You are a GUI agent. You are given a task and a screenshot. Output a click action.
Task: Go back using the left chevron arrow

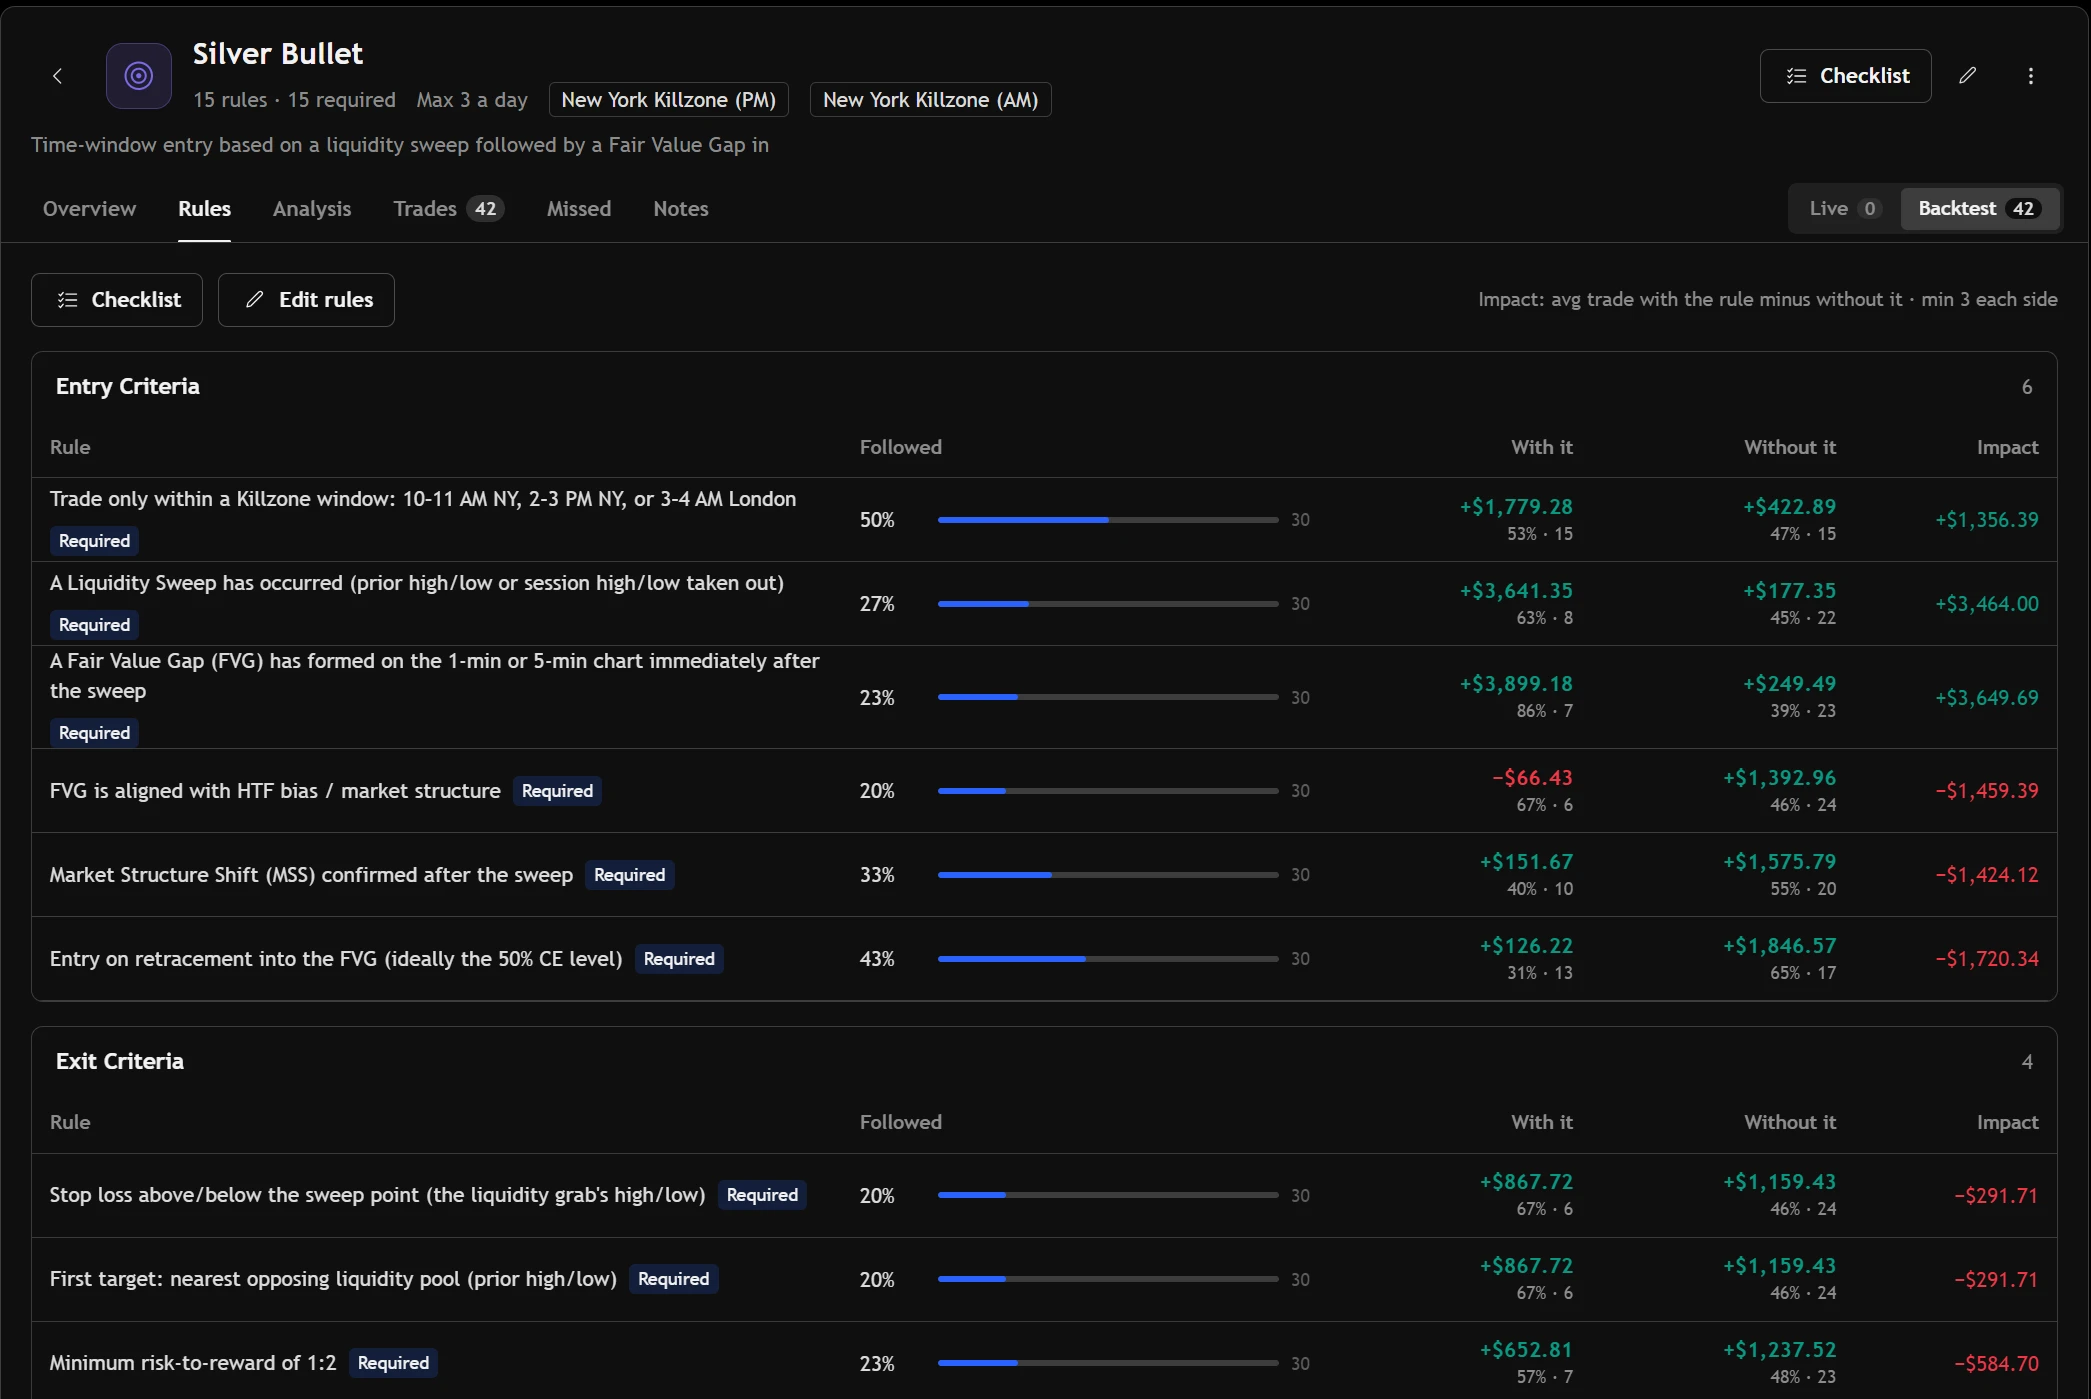click(x=57, y=76)
